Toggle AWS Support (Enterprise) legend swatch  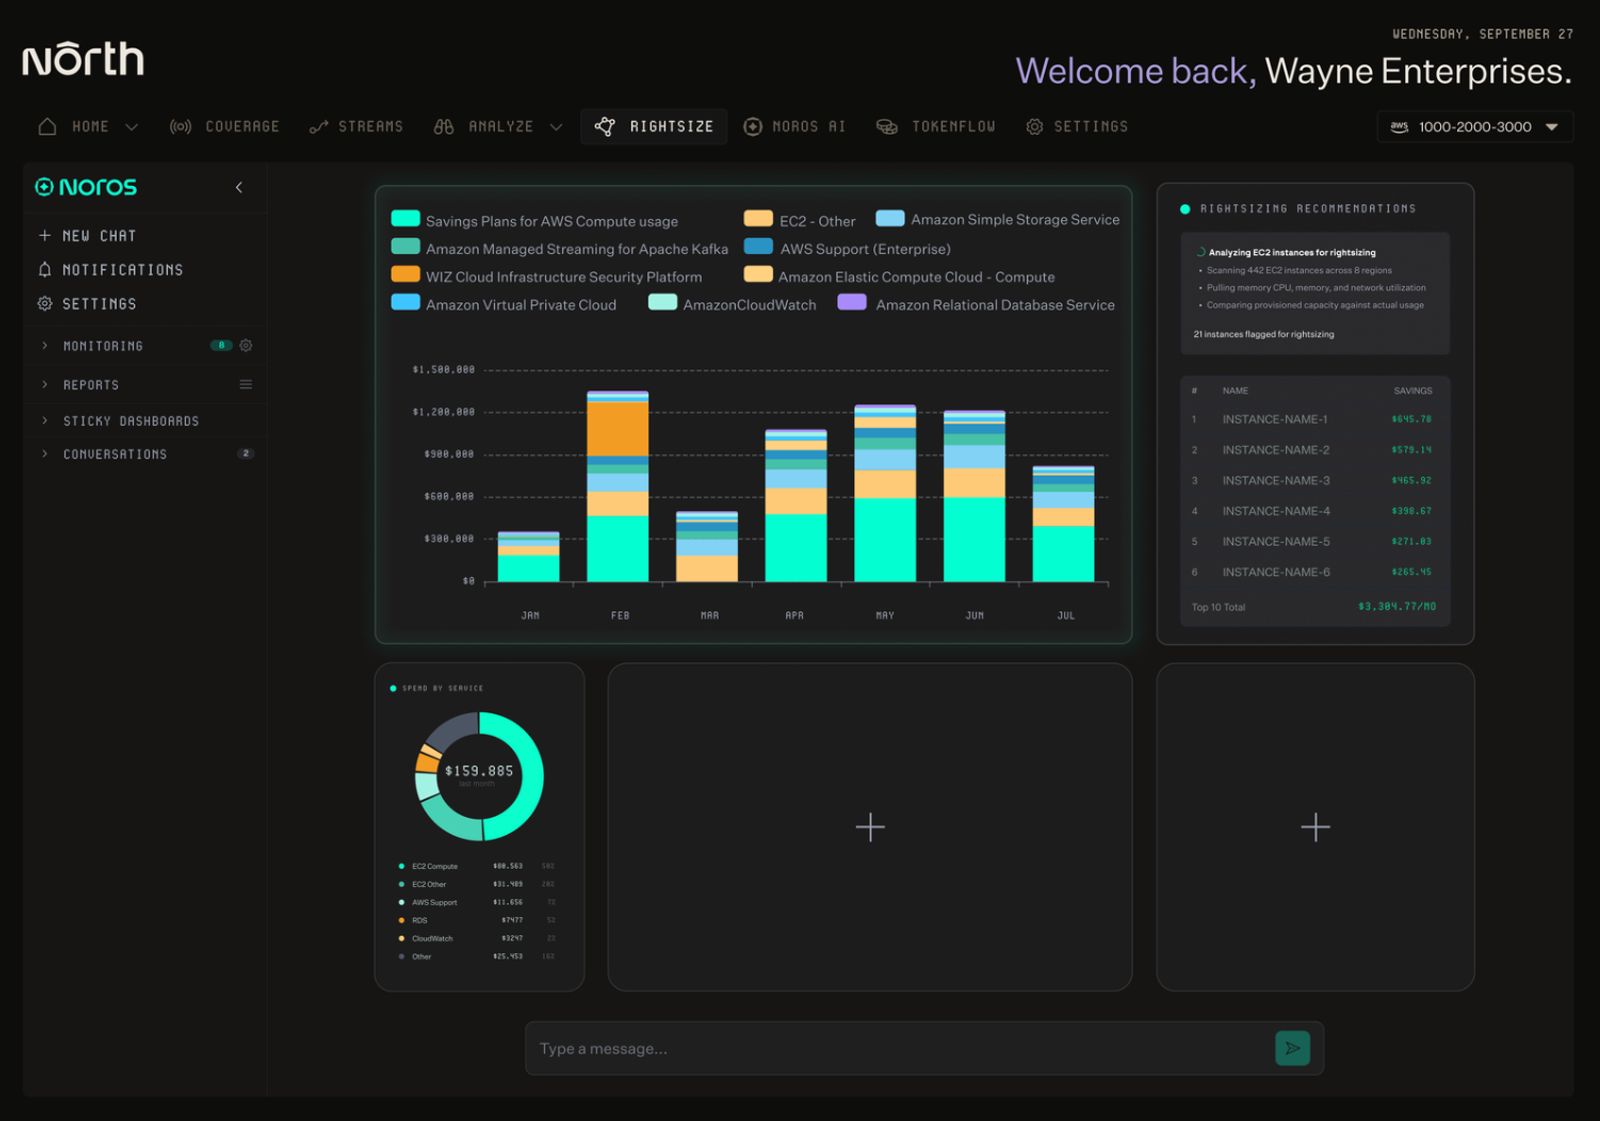tap(759, 246)
